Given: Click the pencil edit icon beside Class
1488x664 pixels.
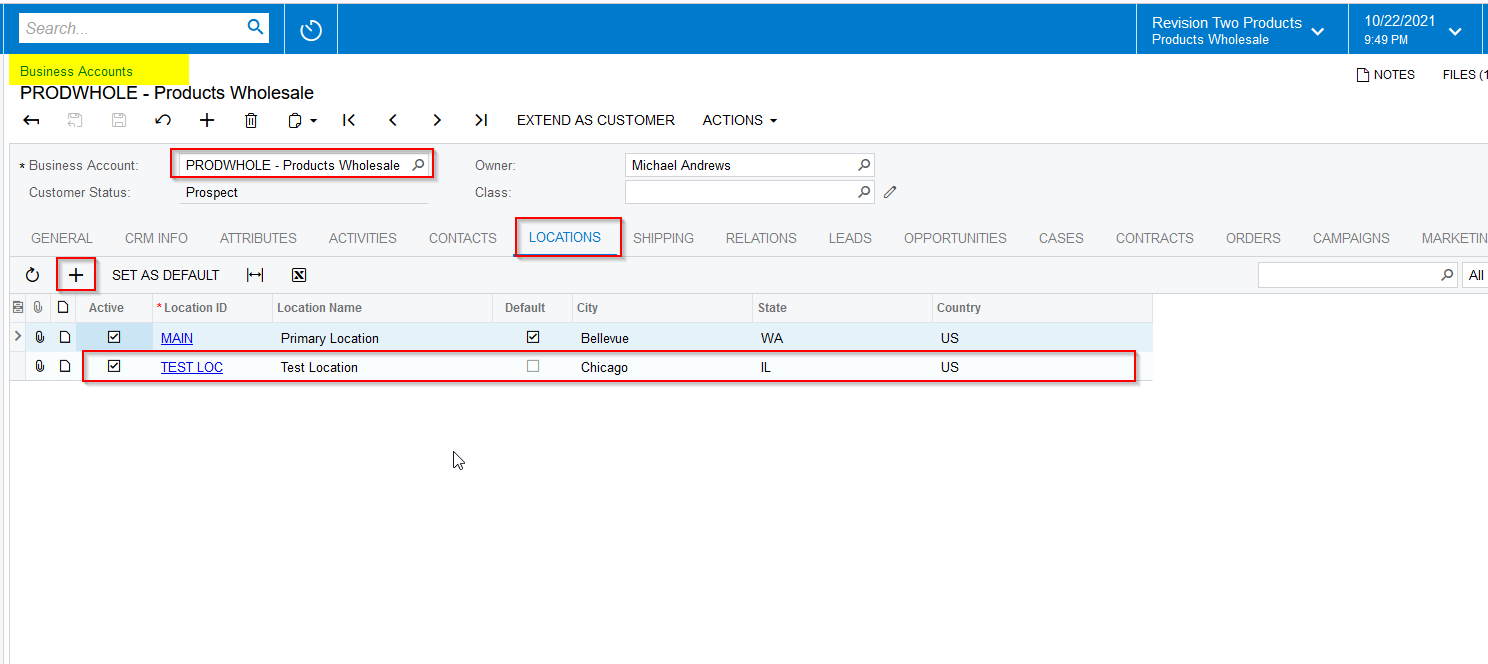Looking at the screenshot, I should coord(890,192).
